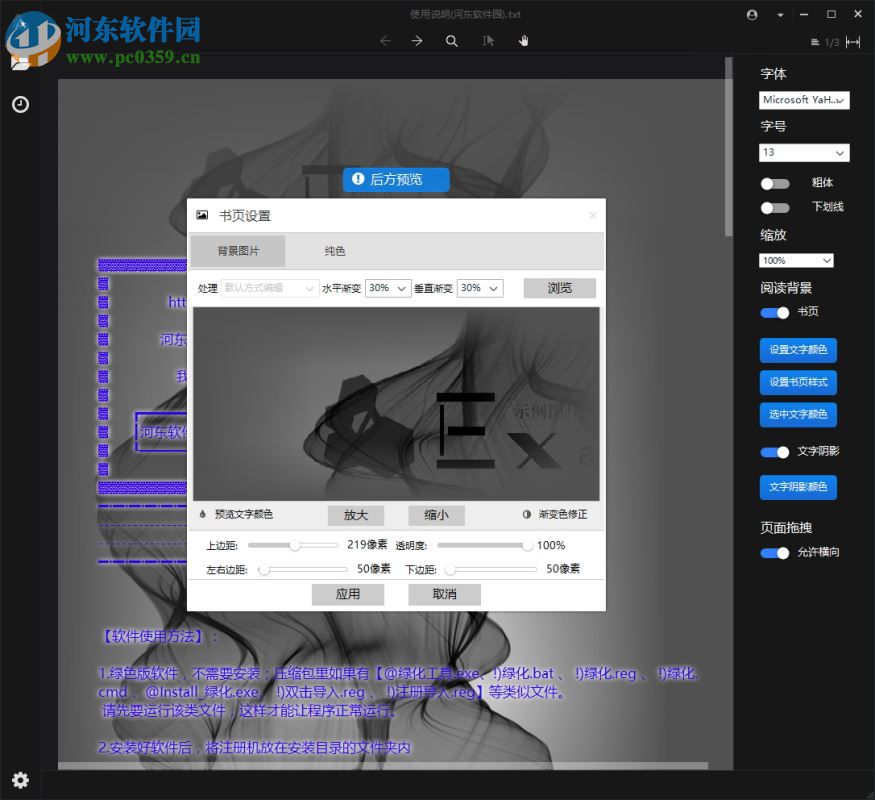Image resolution: width=875 pixels, height=800 pixels.
Task: Click the back navigation arrow
Action: 386,40
